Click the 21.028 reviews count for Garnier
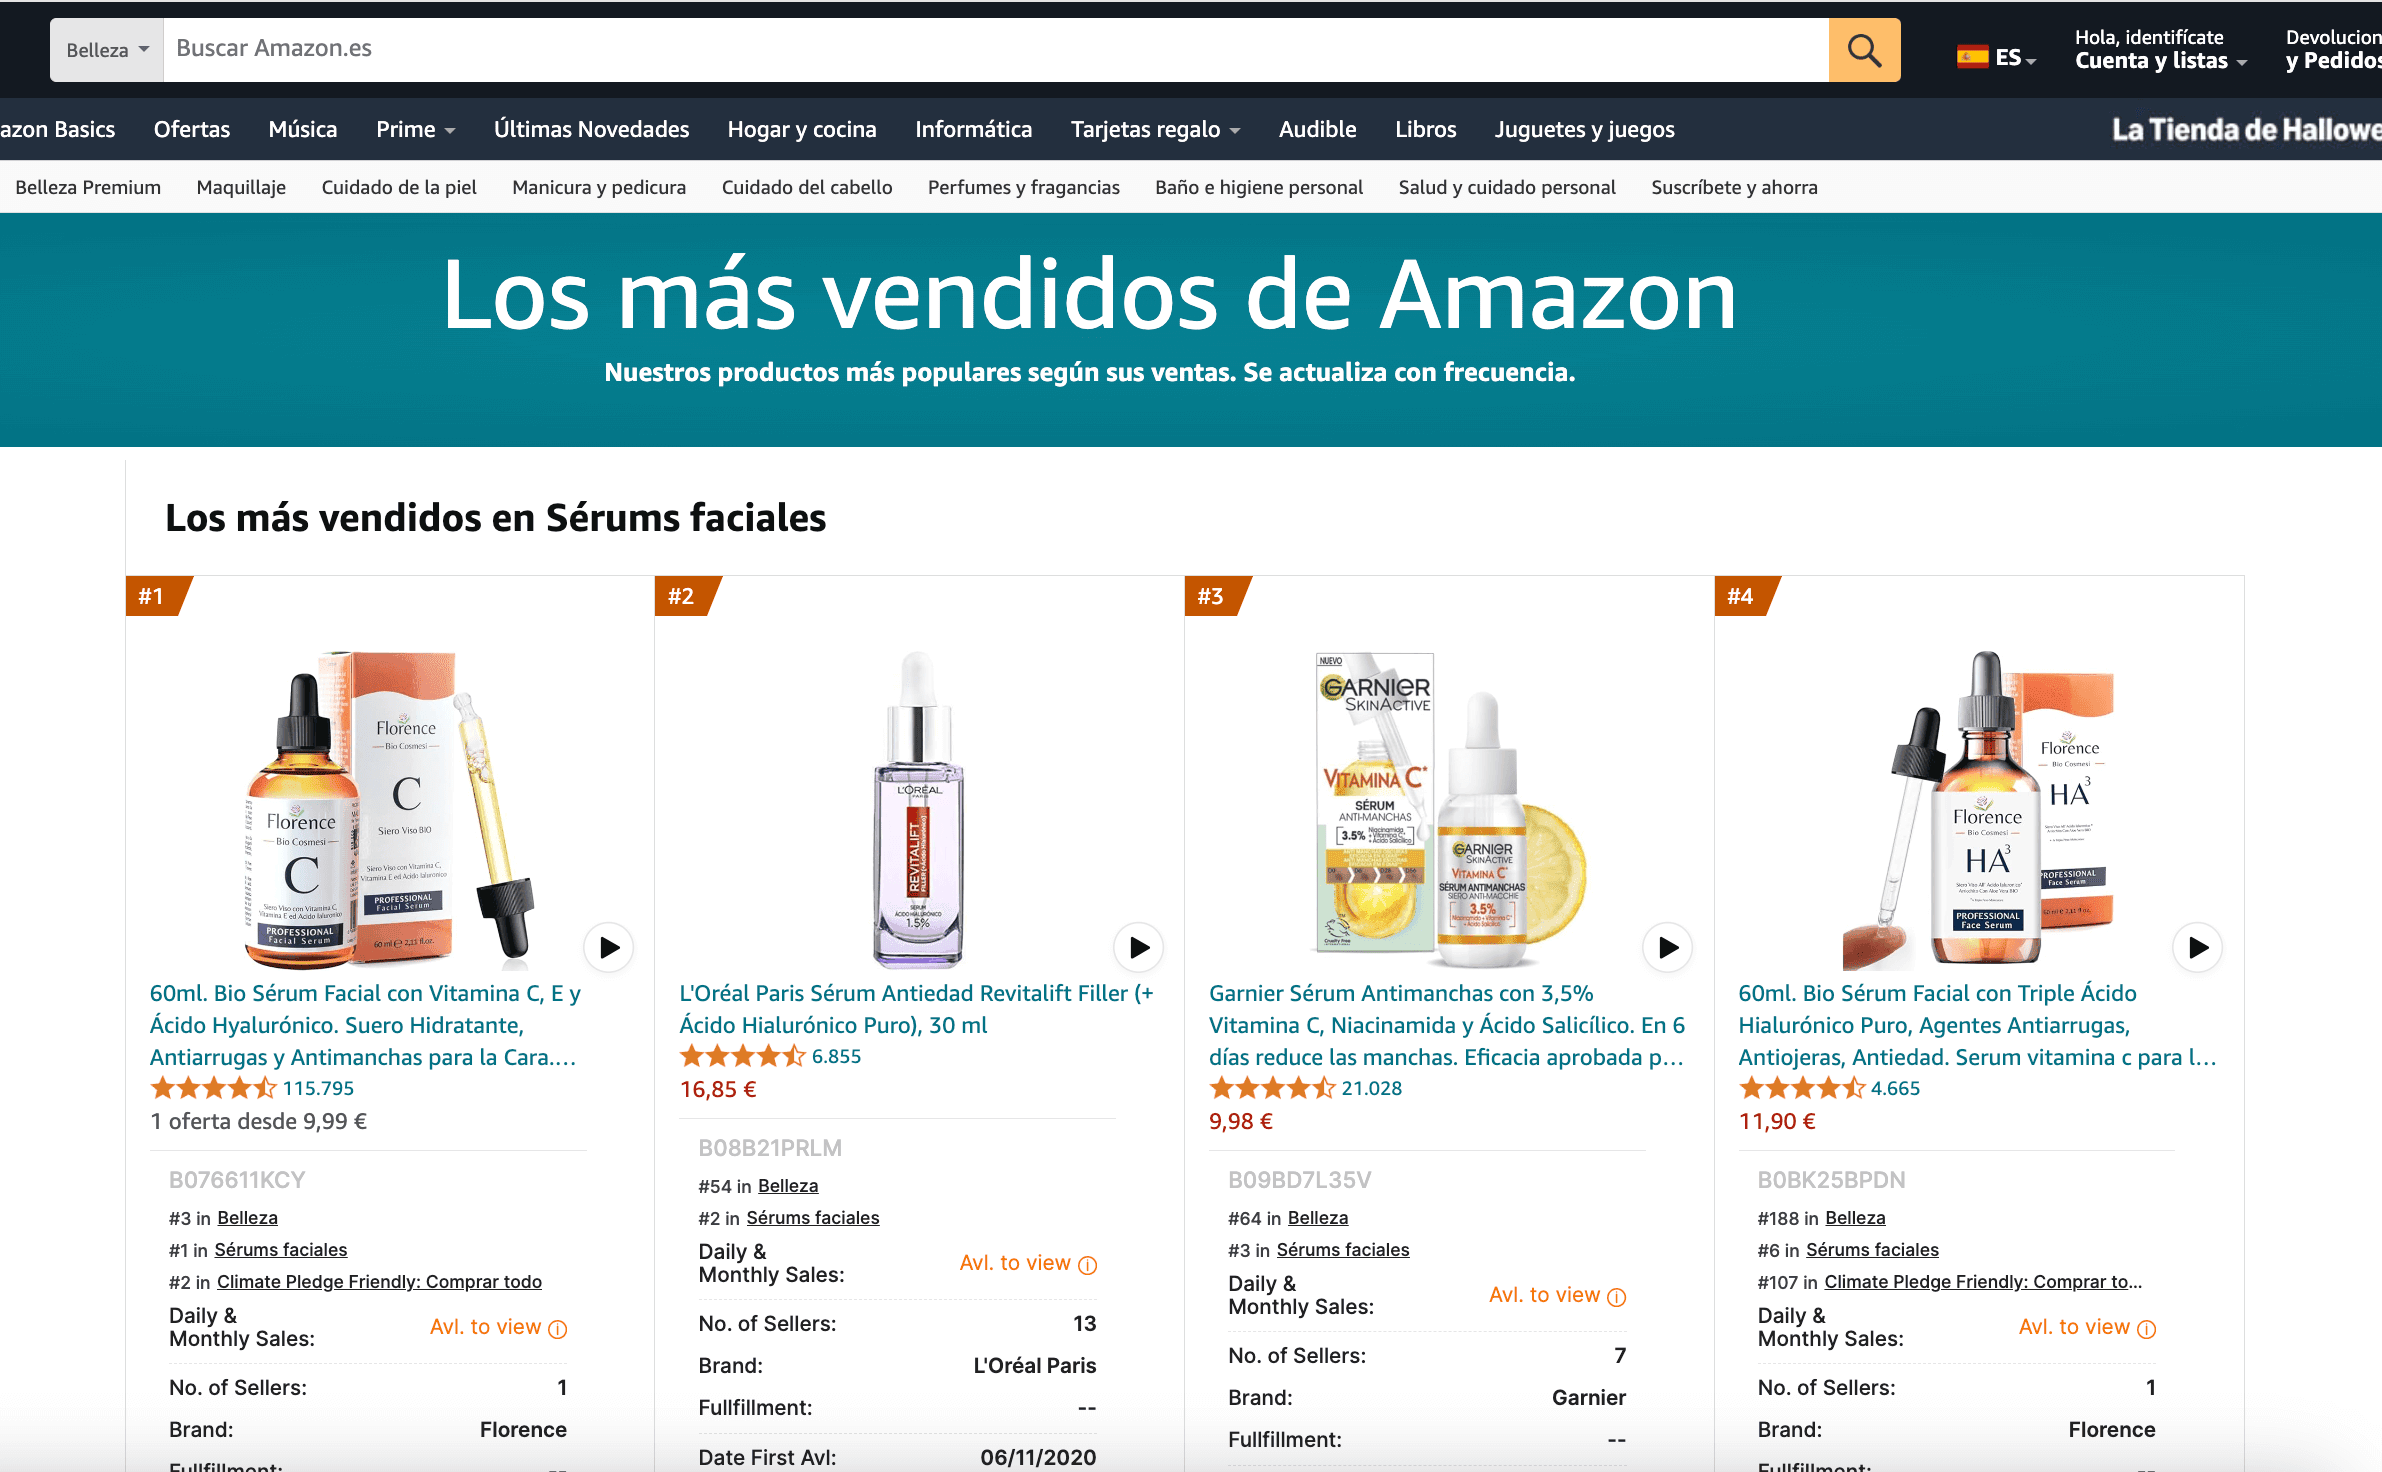2382x1472 pixels. [x=1371, y=1089]
